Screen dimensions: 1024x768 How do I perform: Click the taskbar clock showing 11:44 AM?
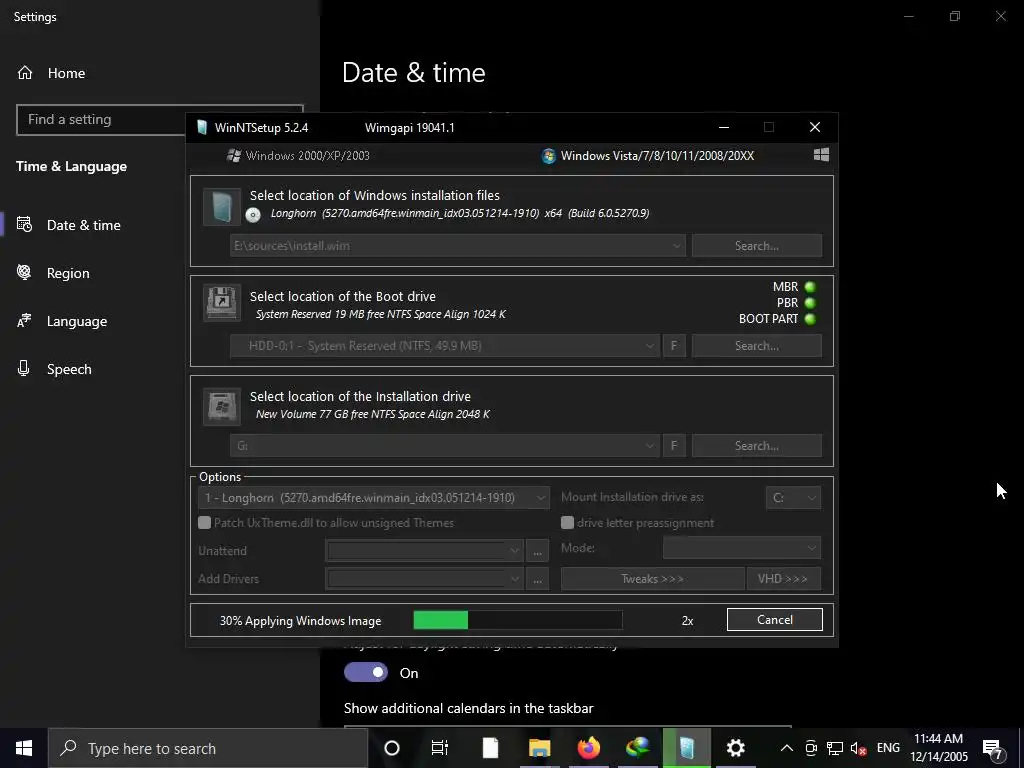coord(938,748)
